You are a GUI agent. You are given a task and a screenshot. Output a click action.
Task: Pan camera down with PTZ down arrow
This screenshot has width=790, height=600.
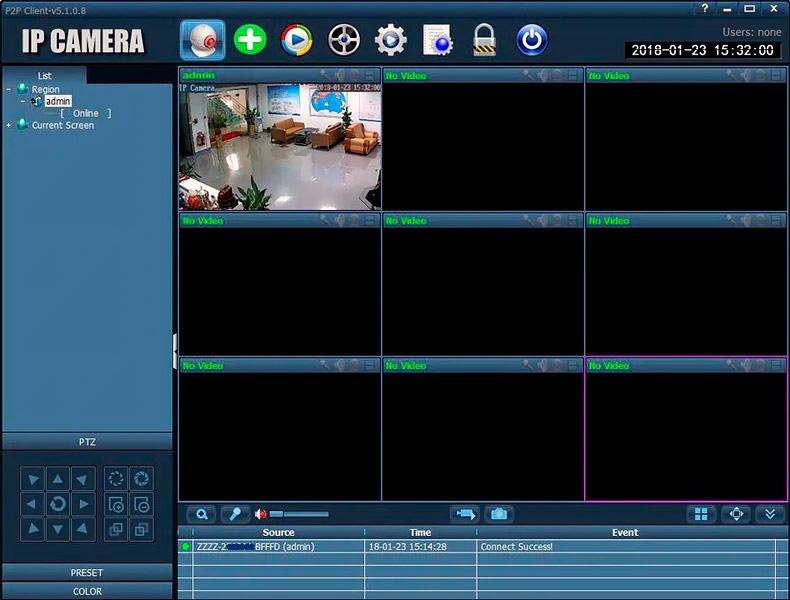point(58,529)
